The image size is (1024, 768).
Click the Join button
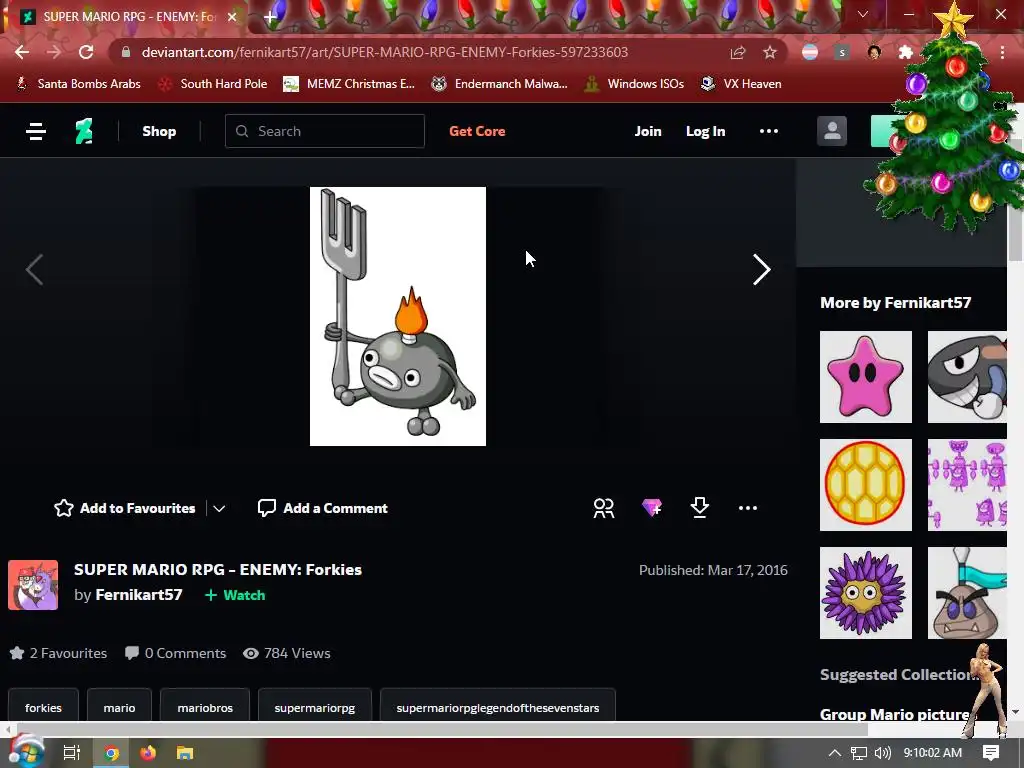(x=648, y=131)
